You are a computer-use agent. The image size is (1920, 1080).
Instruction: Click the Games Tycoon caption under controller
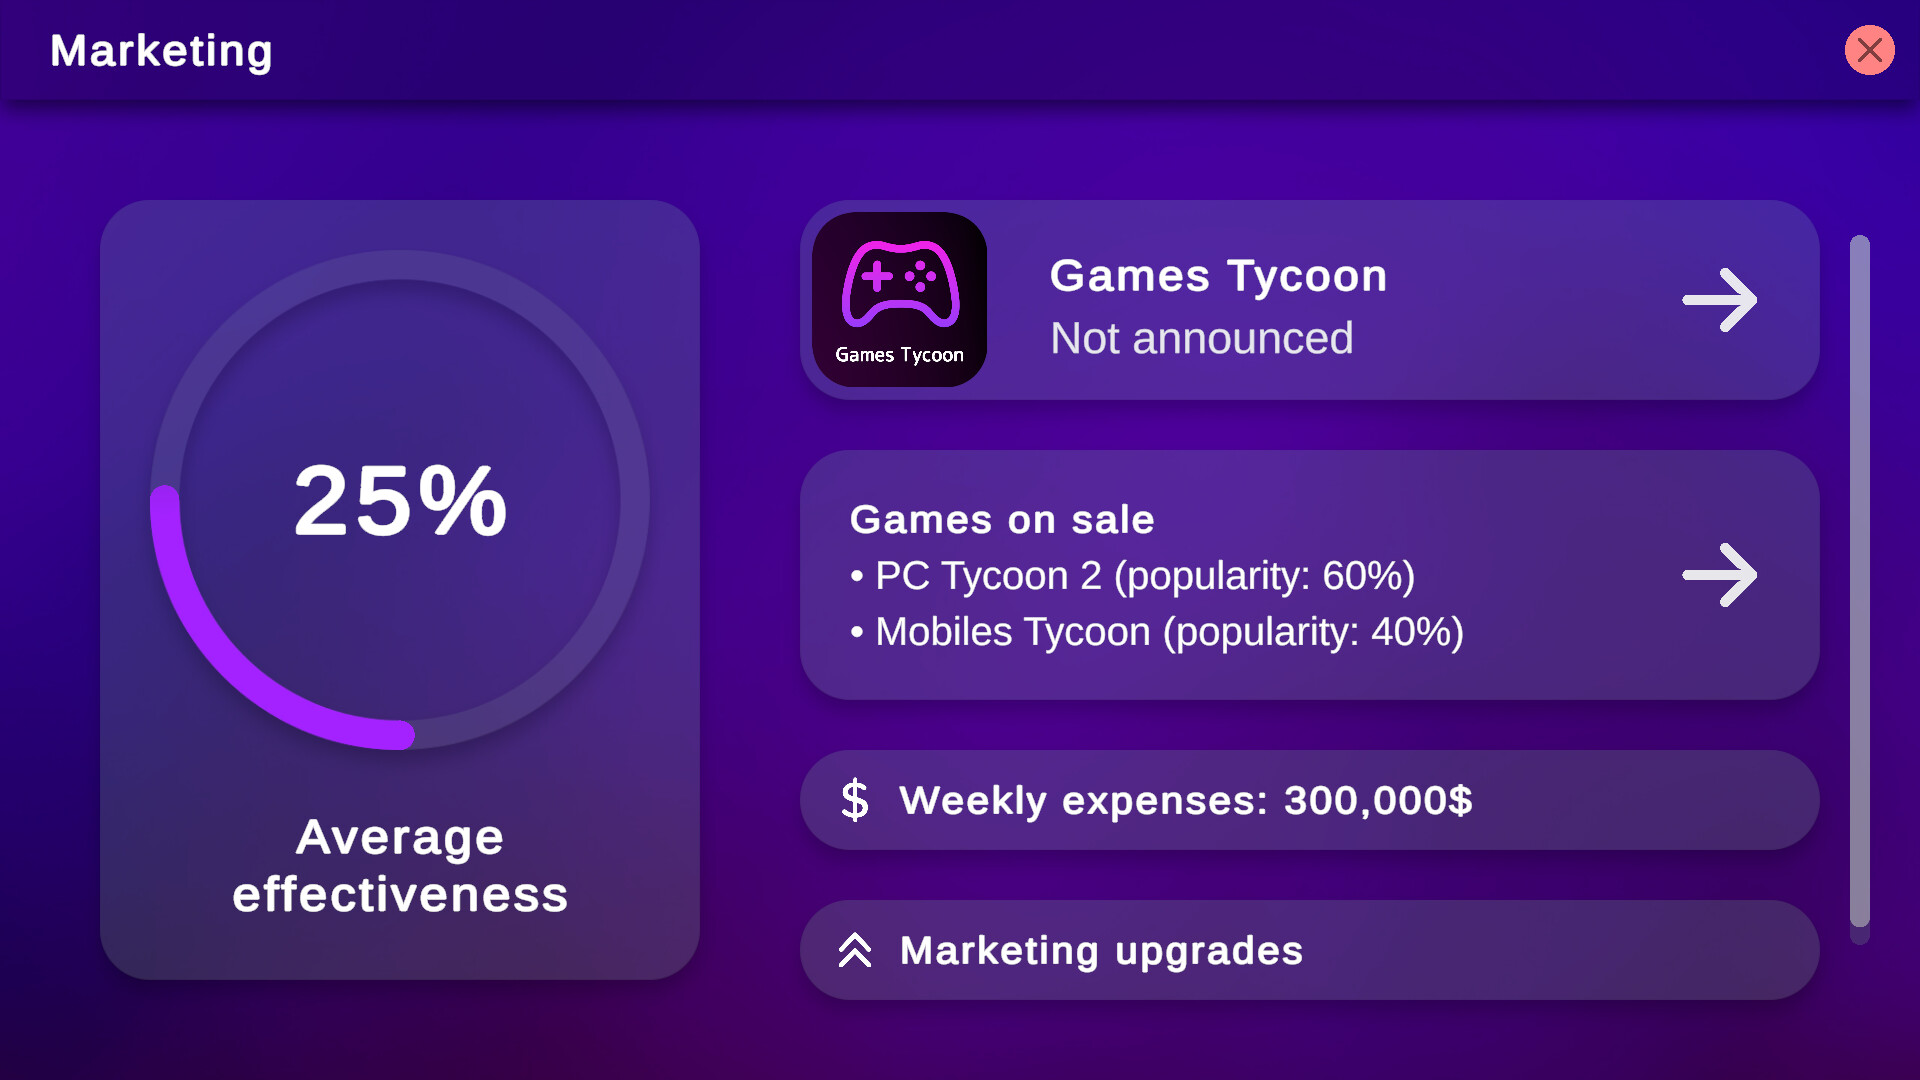(x=899, y=355)
